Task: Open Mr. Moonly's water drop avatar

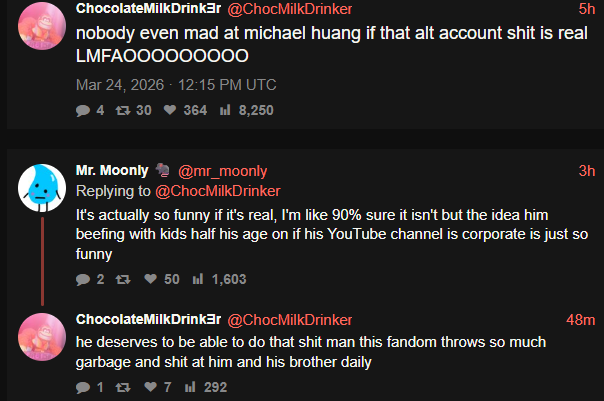Action: click(42, 188)
